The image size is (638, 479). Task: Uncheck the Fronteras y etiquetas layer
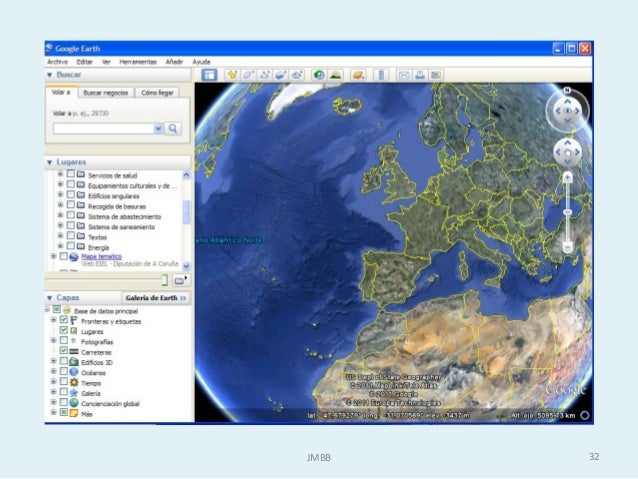tap(64, 320)
